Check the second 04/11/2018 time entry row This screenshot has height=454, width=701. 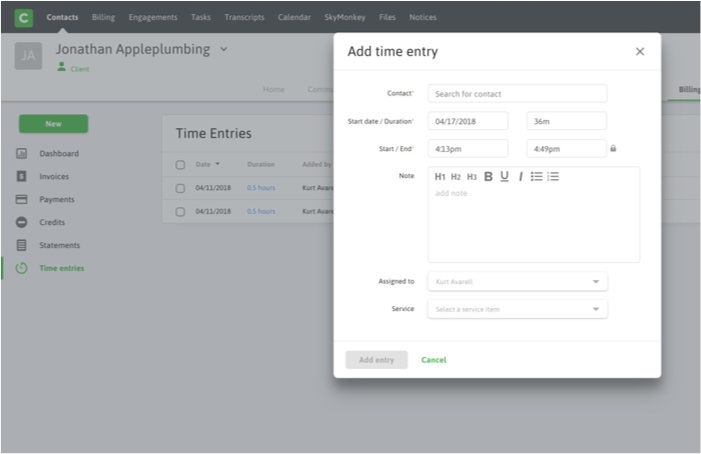[180, 211]
